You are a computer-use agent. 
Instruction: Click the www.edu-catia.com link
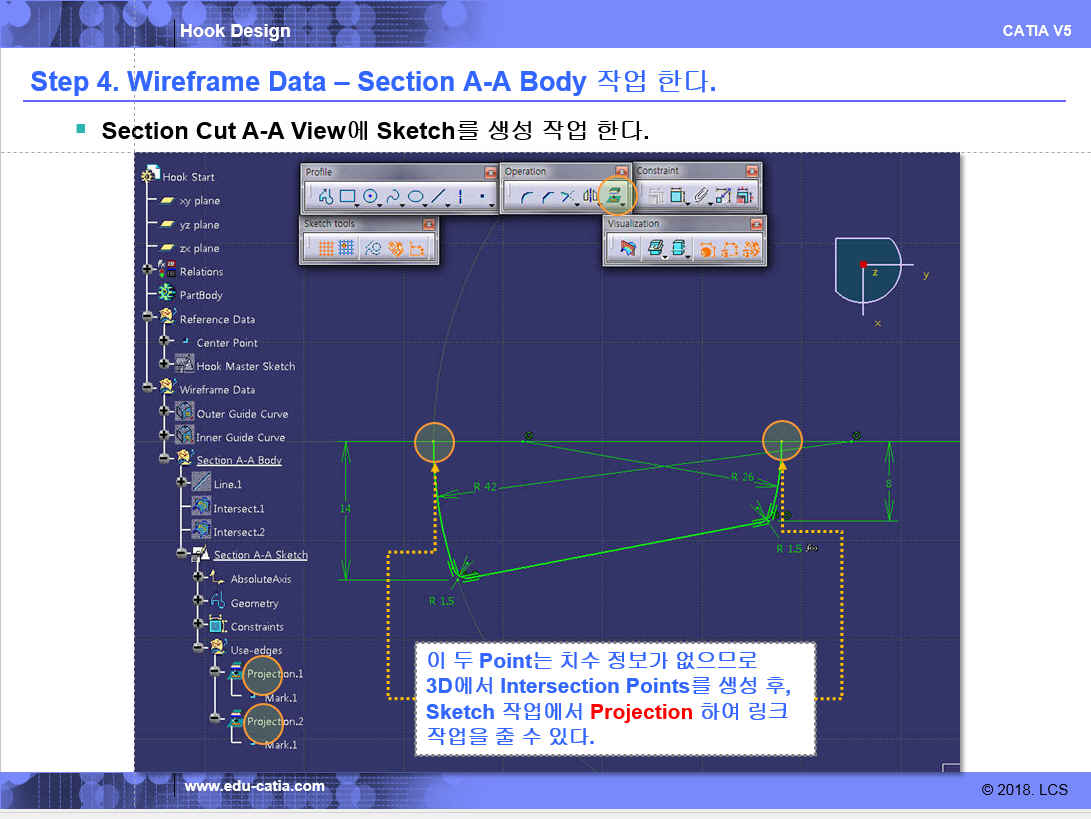[254, 786]
